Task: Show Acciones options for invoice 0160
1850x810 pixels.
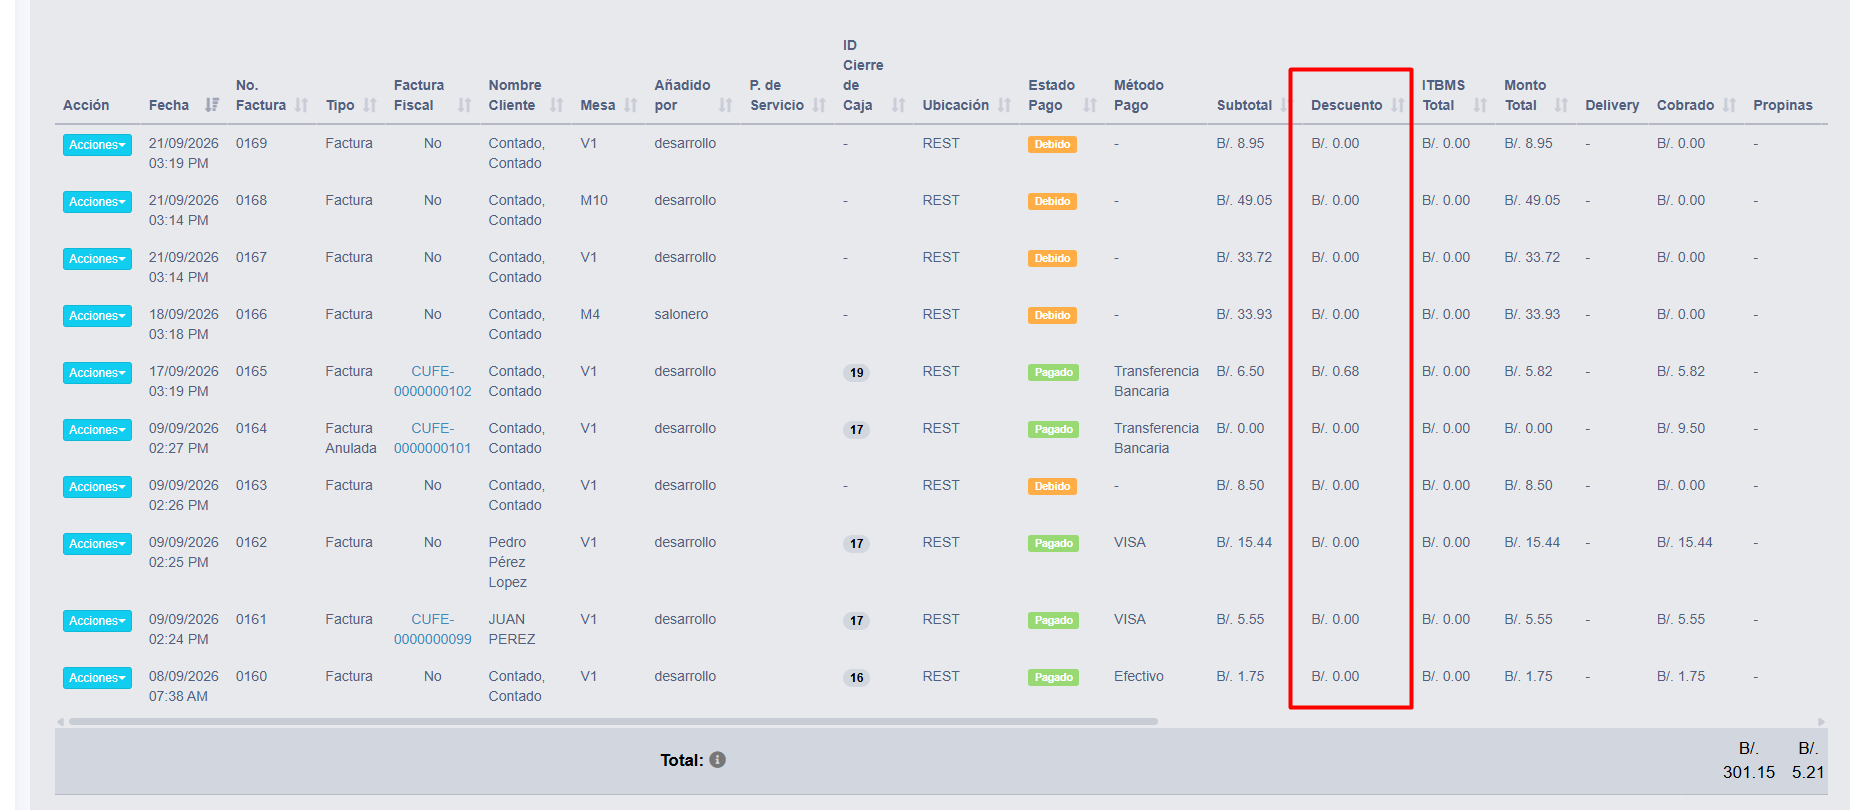Action: pyautogui.click(x=97, y=678)
